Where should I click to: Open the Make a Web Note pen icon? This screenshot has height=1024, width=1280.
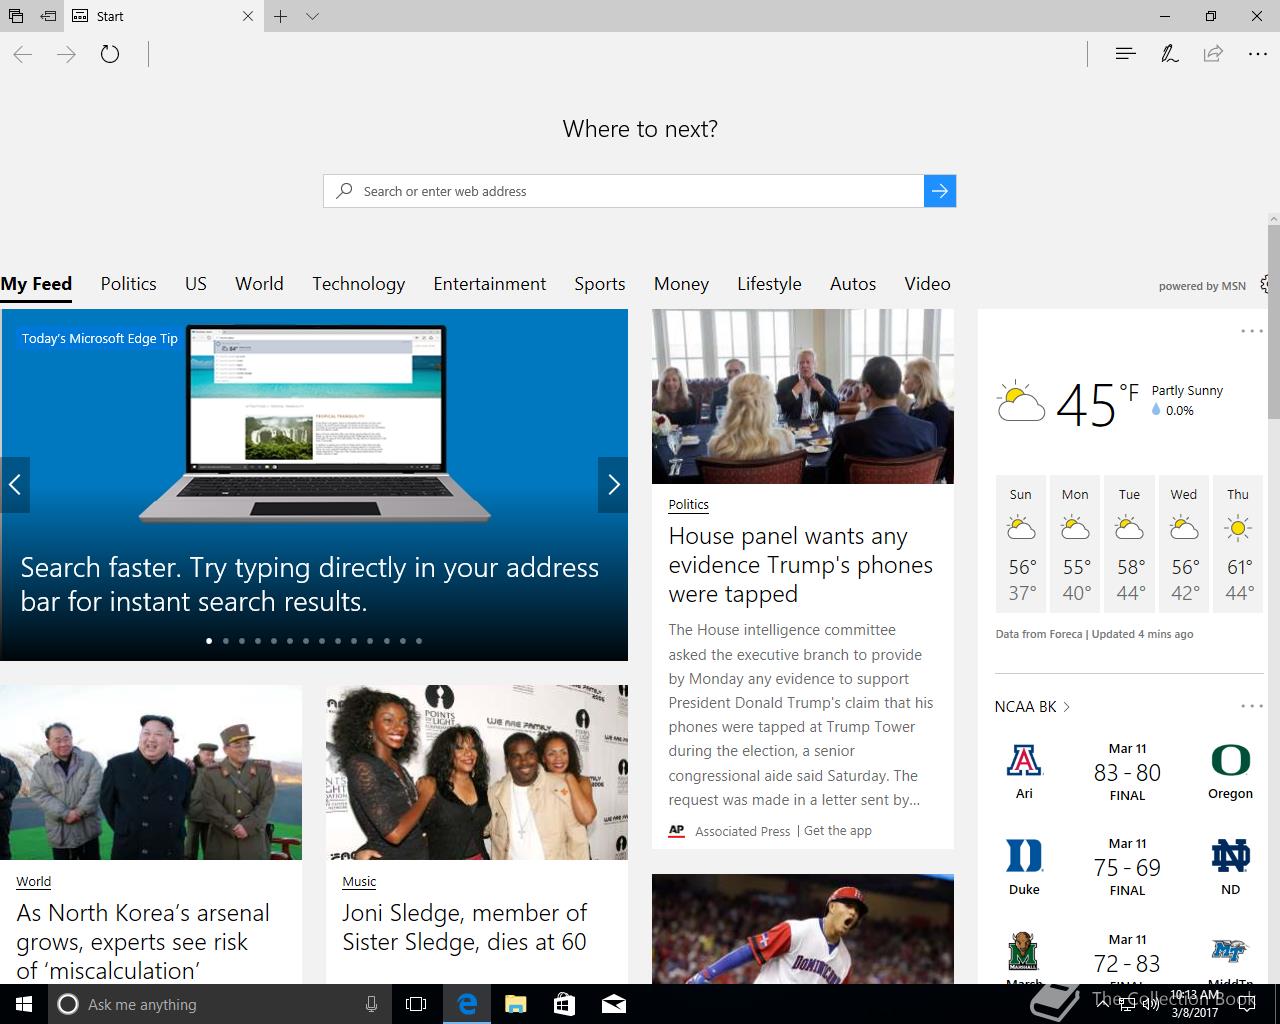1169,54
